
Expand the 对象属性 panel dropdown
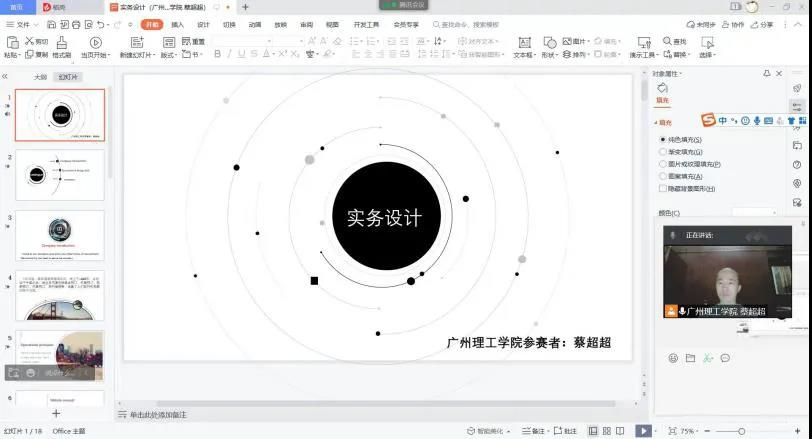pos(683,74)
